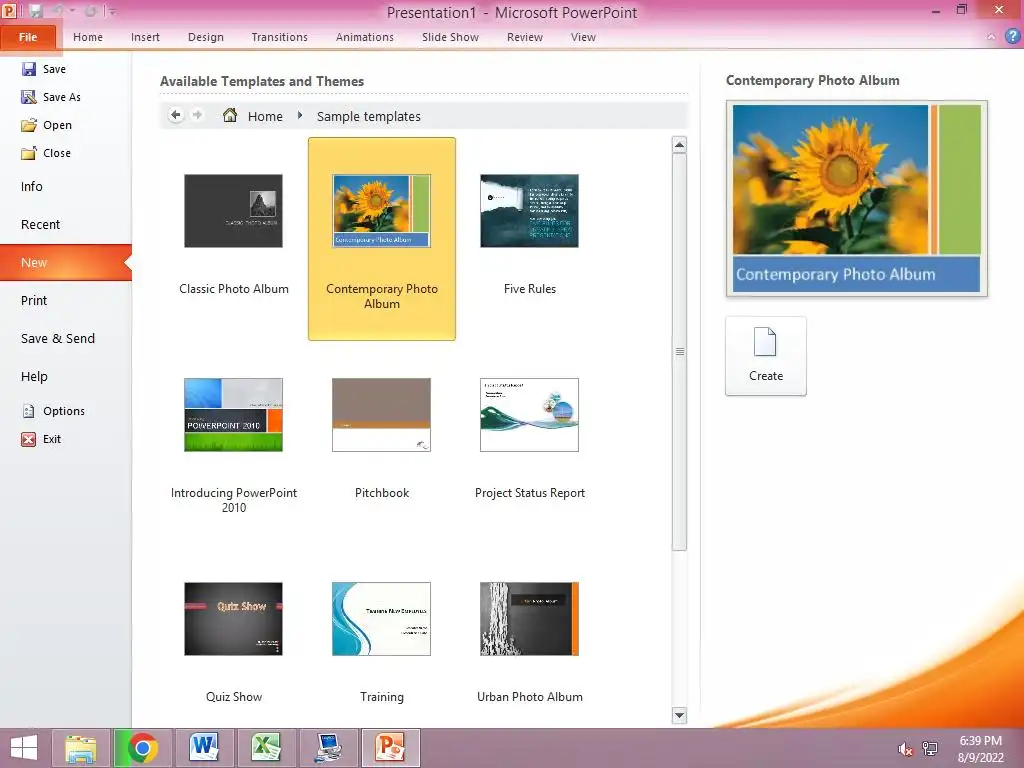Image resolution: width=1024 pixels, height=768 pixels.
Task: Open Windows Start button
Action: (x=24, y=748)
